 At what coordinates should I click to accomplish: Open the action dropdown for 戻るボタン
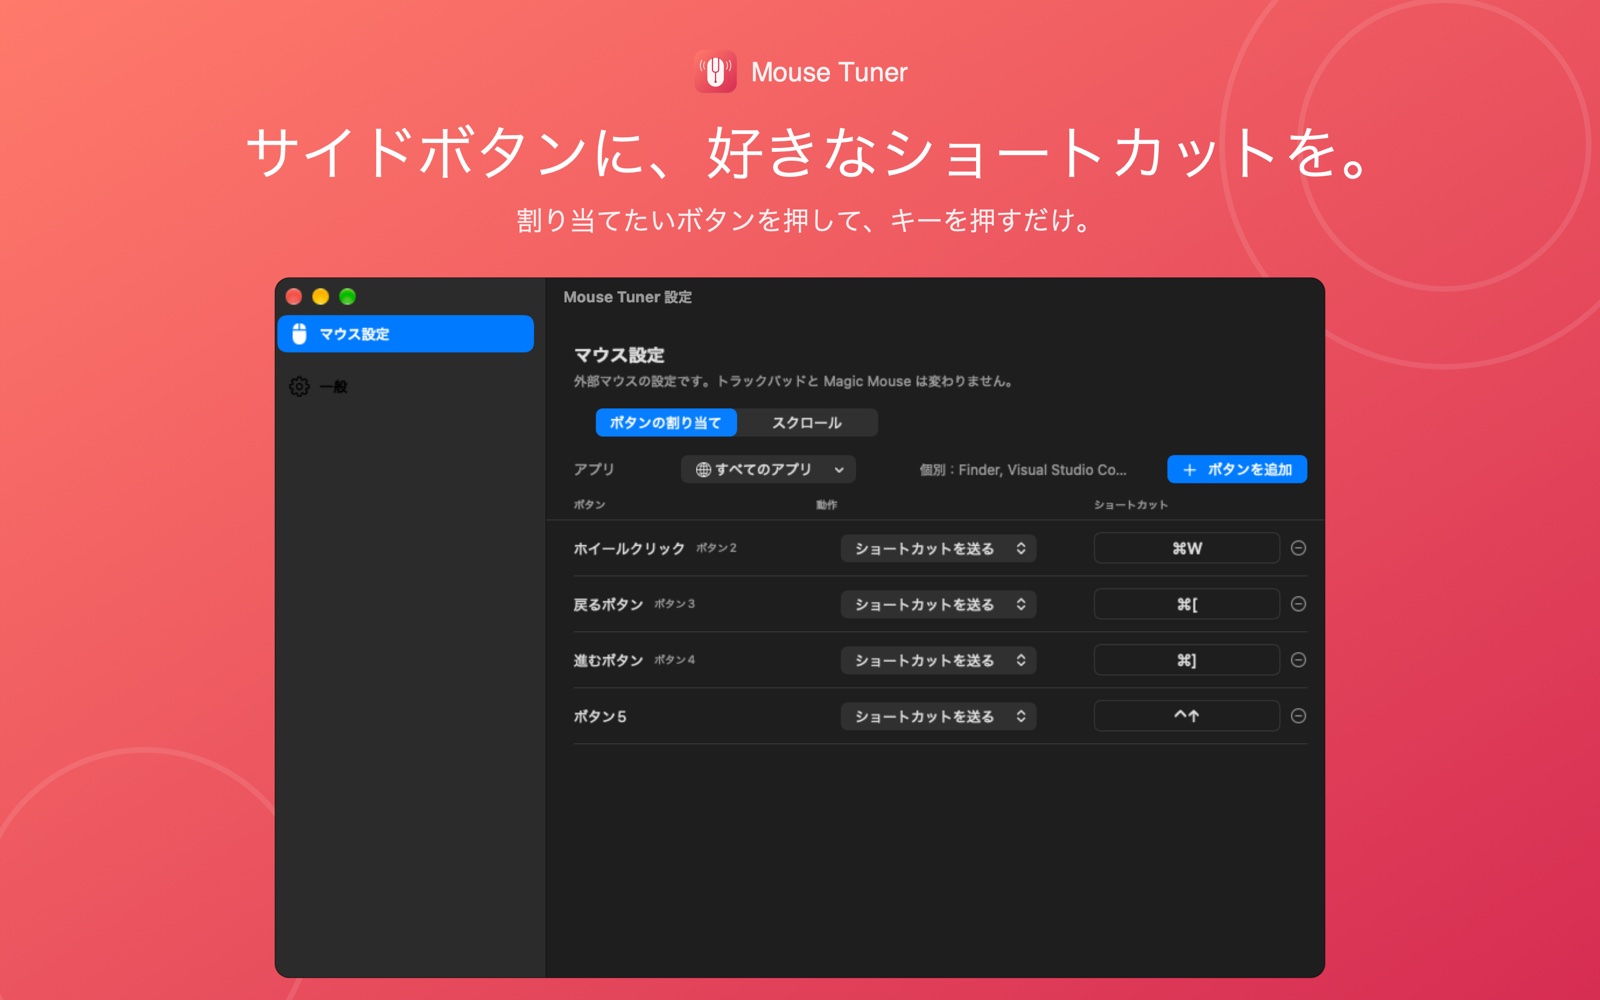point(938,604)
